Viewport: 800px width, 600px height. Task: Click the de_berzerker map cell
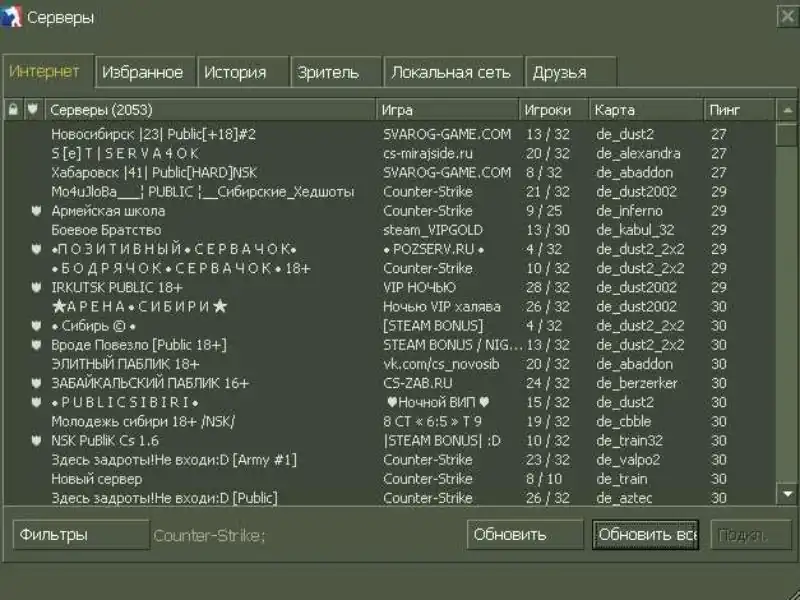point(637,383)
